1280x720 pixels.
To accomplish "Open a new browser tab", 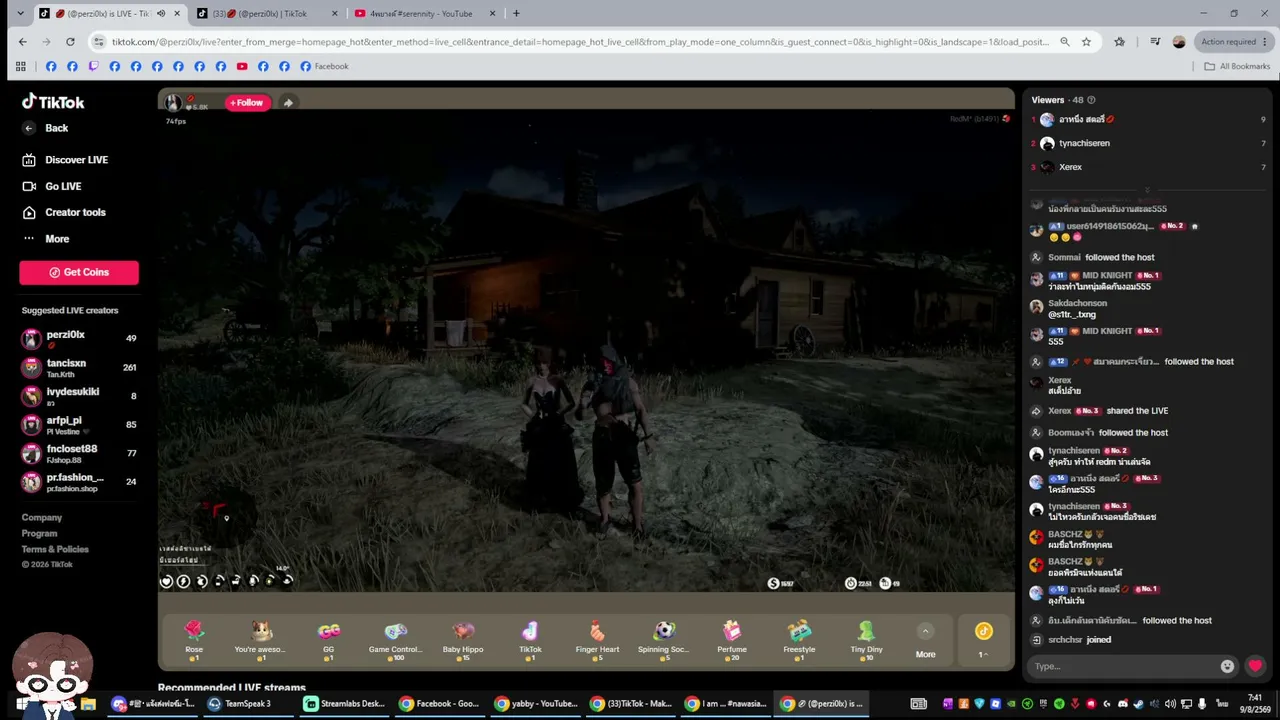I will [516, 14].
